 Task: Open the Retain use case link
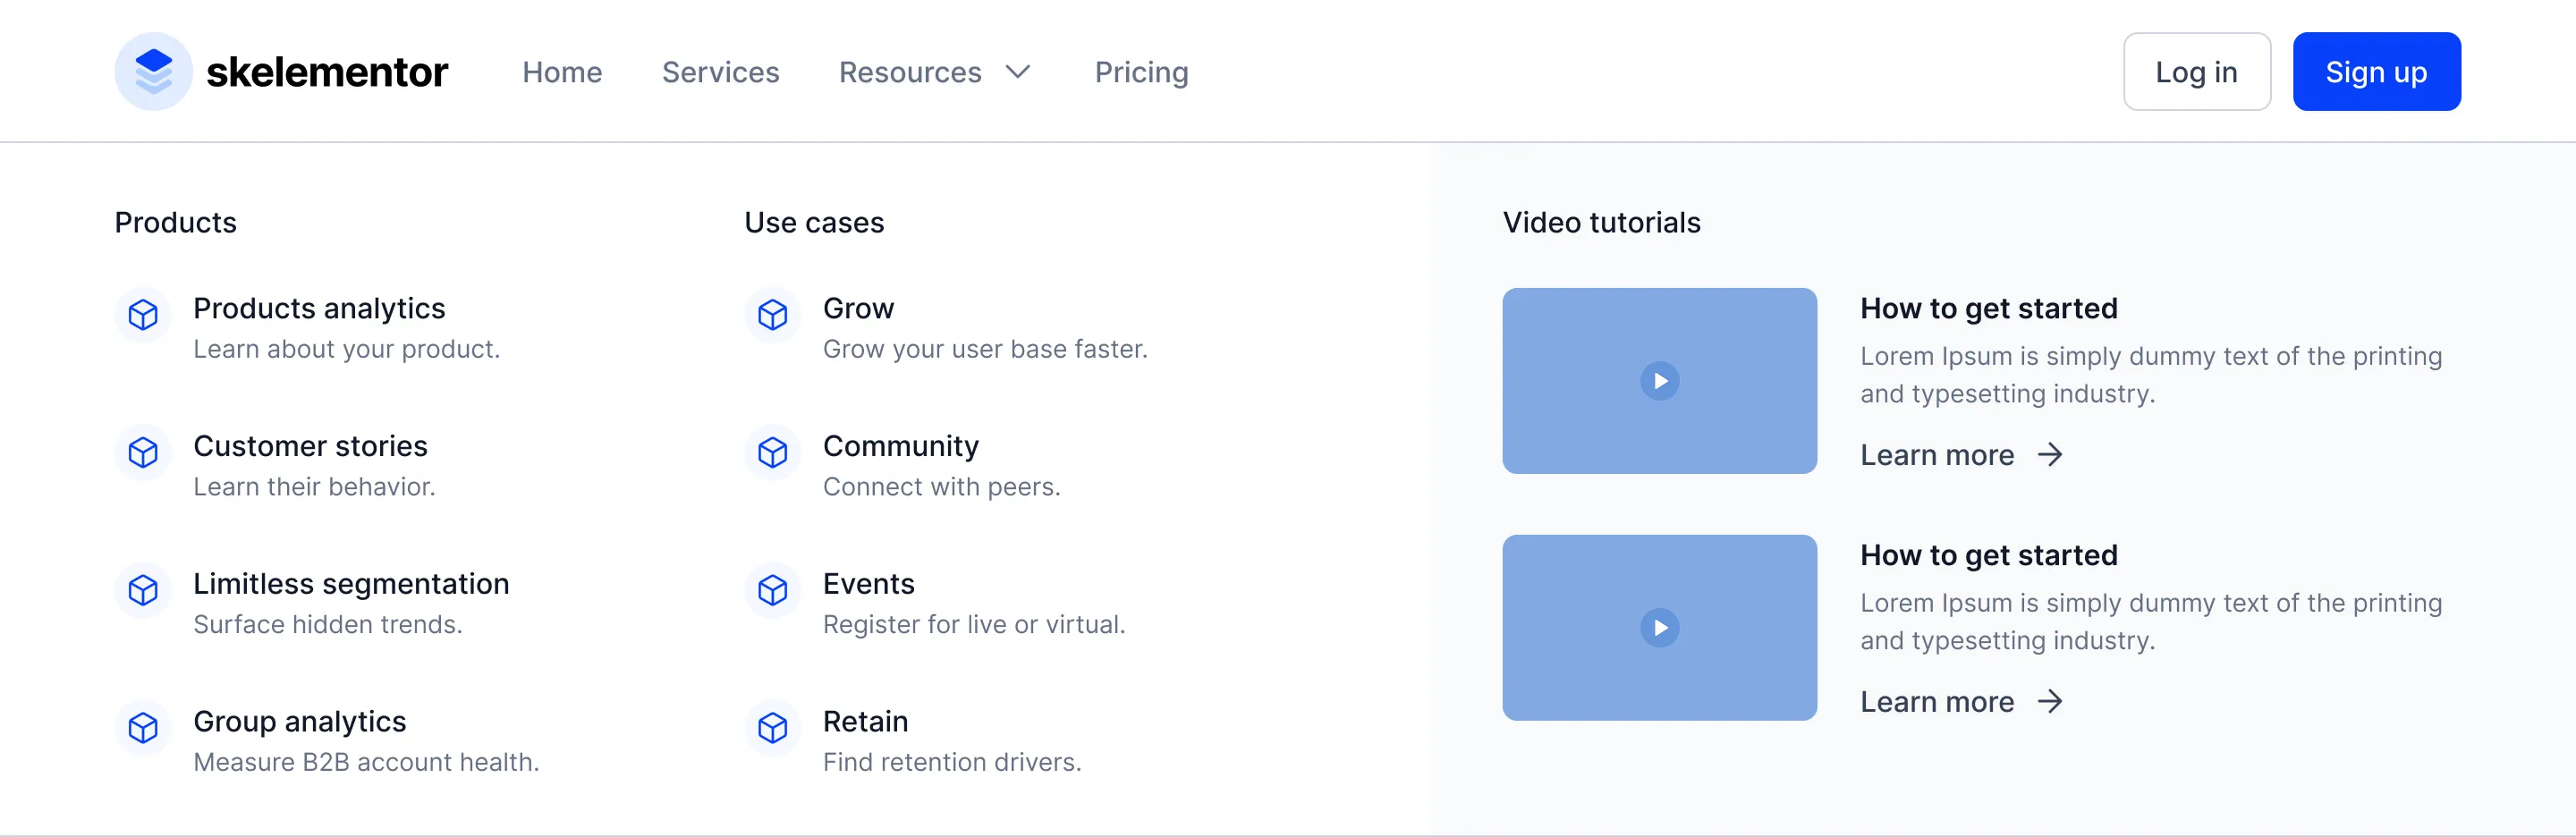[865, 722]
